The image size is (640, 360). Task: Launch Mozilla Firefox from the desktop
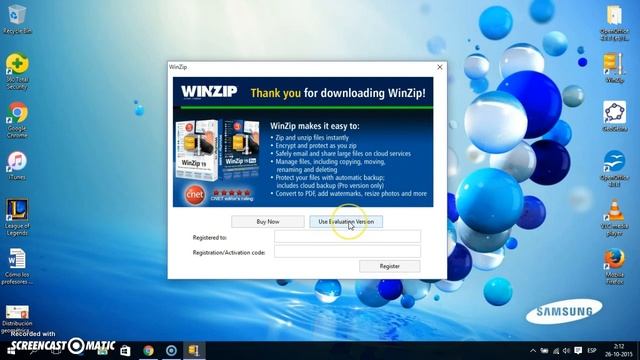pos(614,266)
